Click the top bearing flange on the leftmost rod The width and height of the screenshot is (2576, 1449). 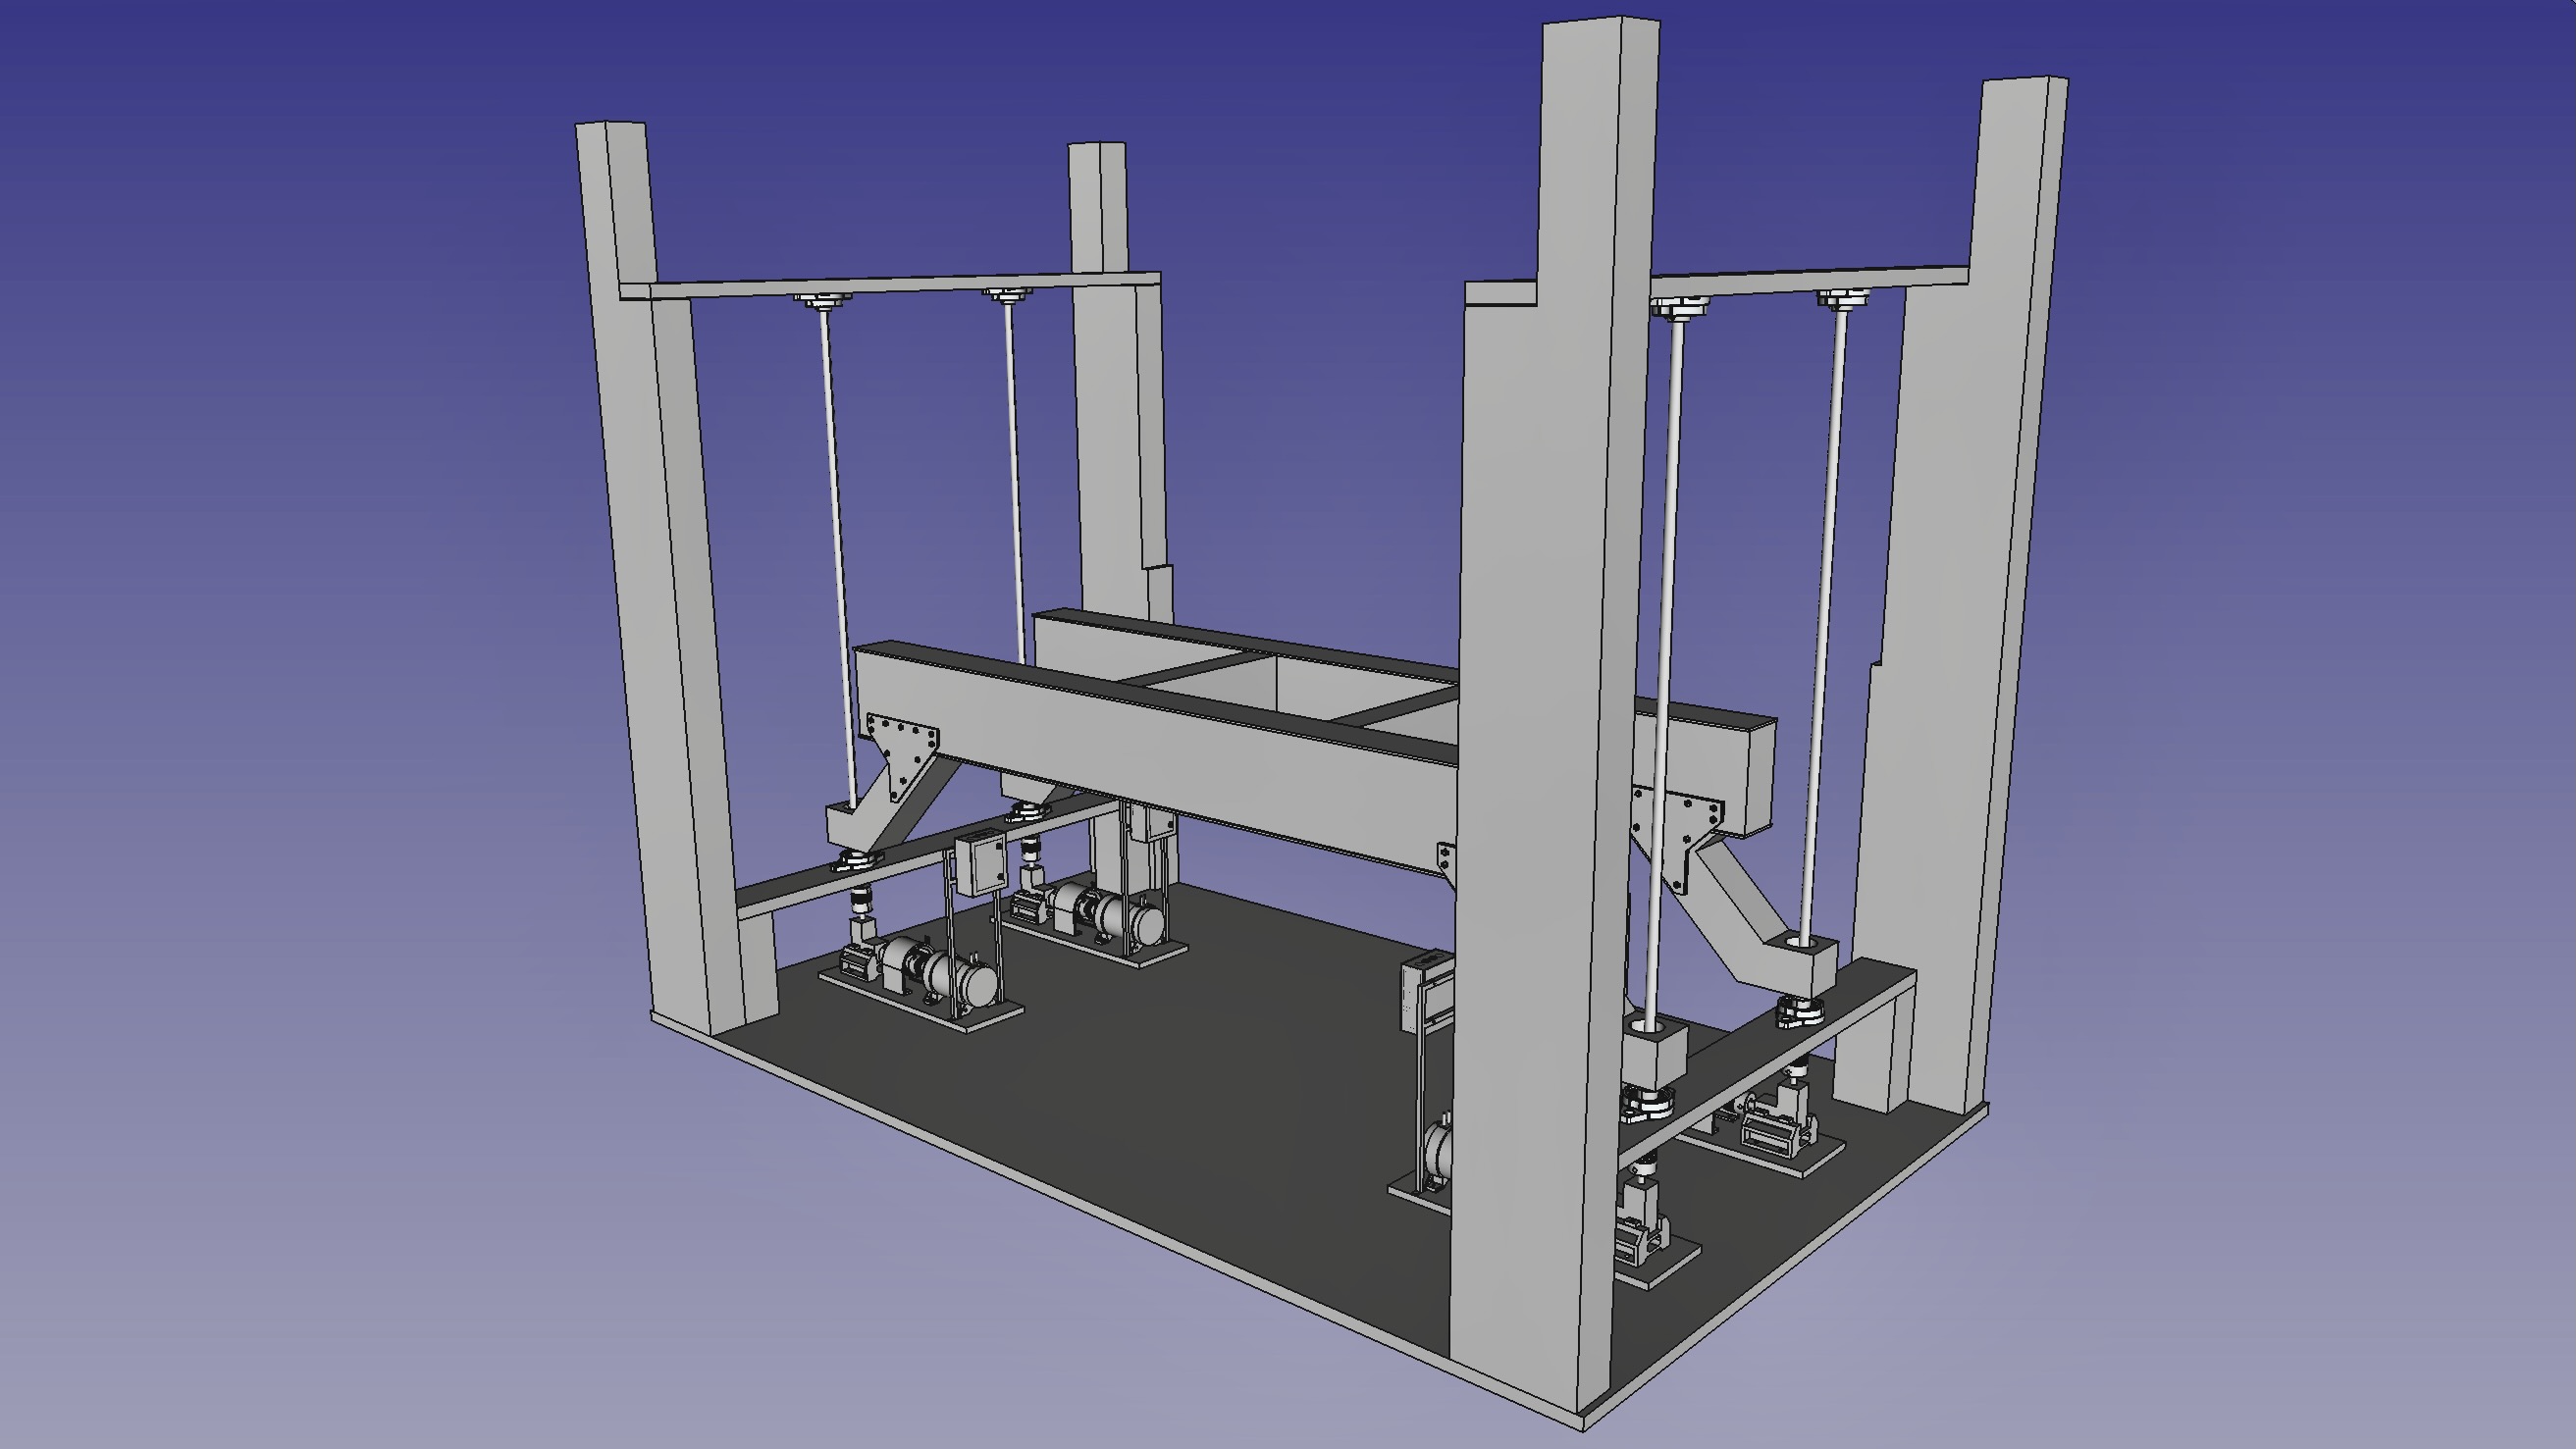tap(825, 299)
